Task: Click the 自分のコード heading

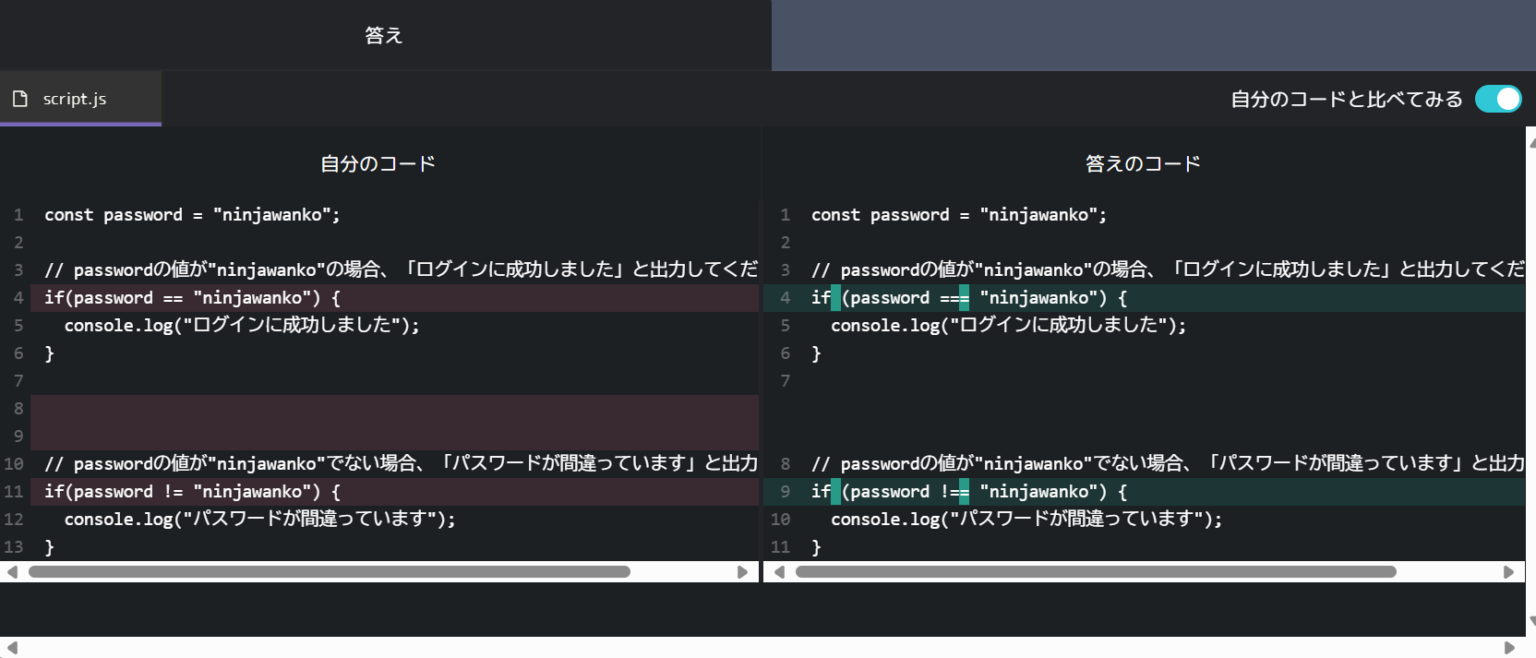Action: tap(377, 163)
